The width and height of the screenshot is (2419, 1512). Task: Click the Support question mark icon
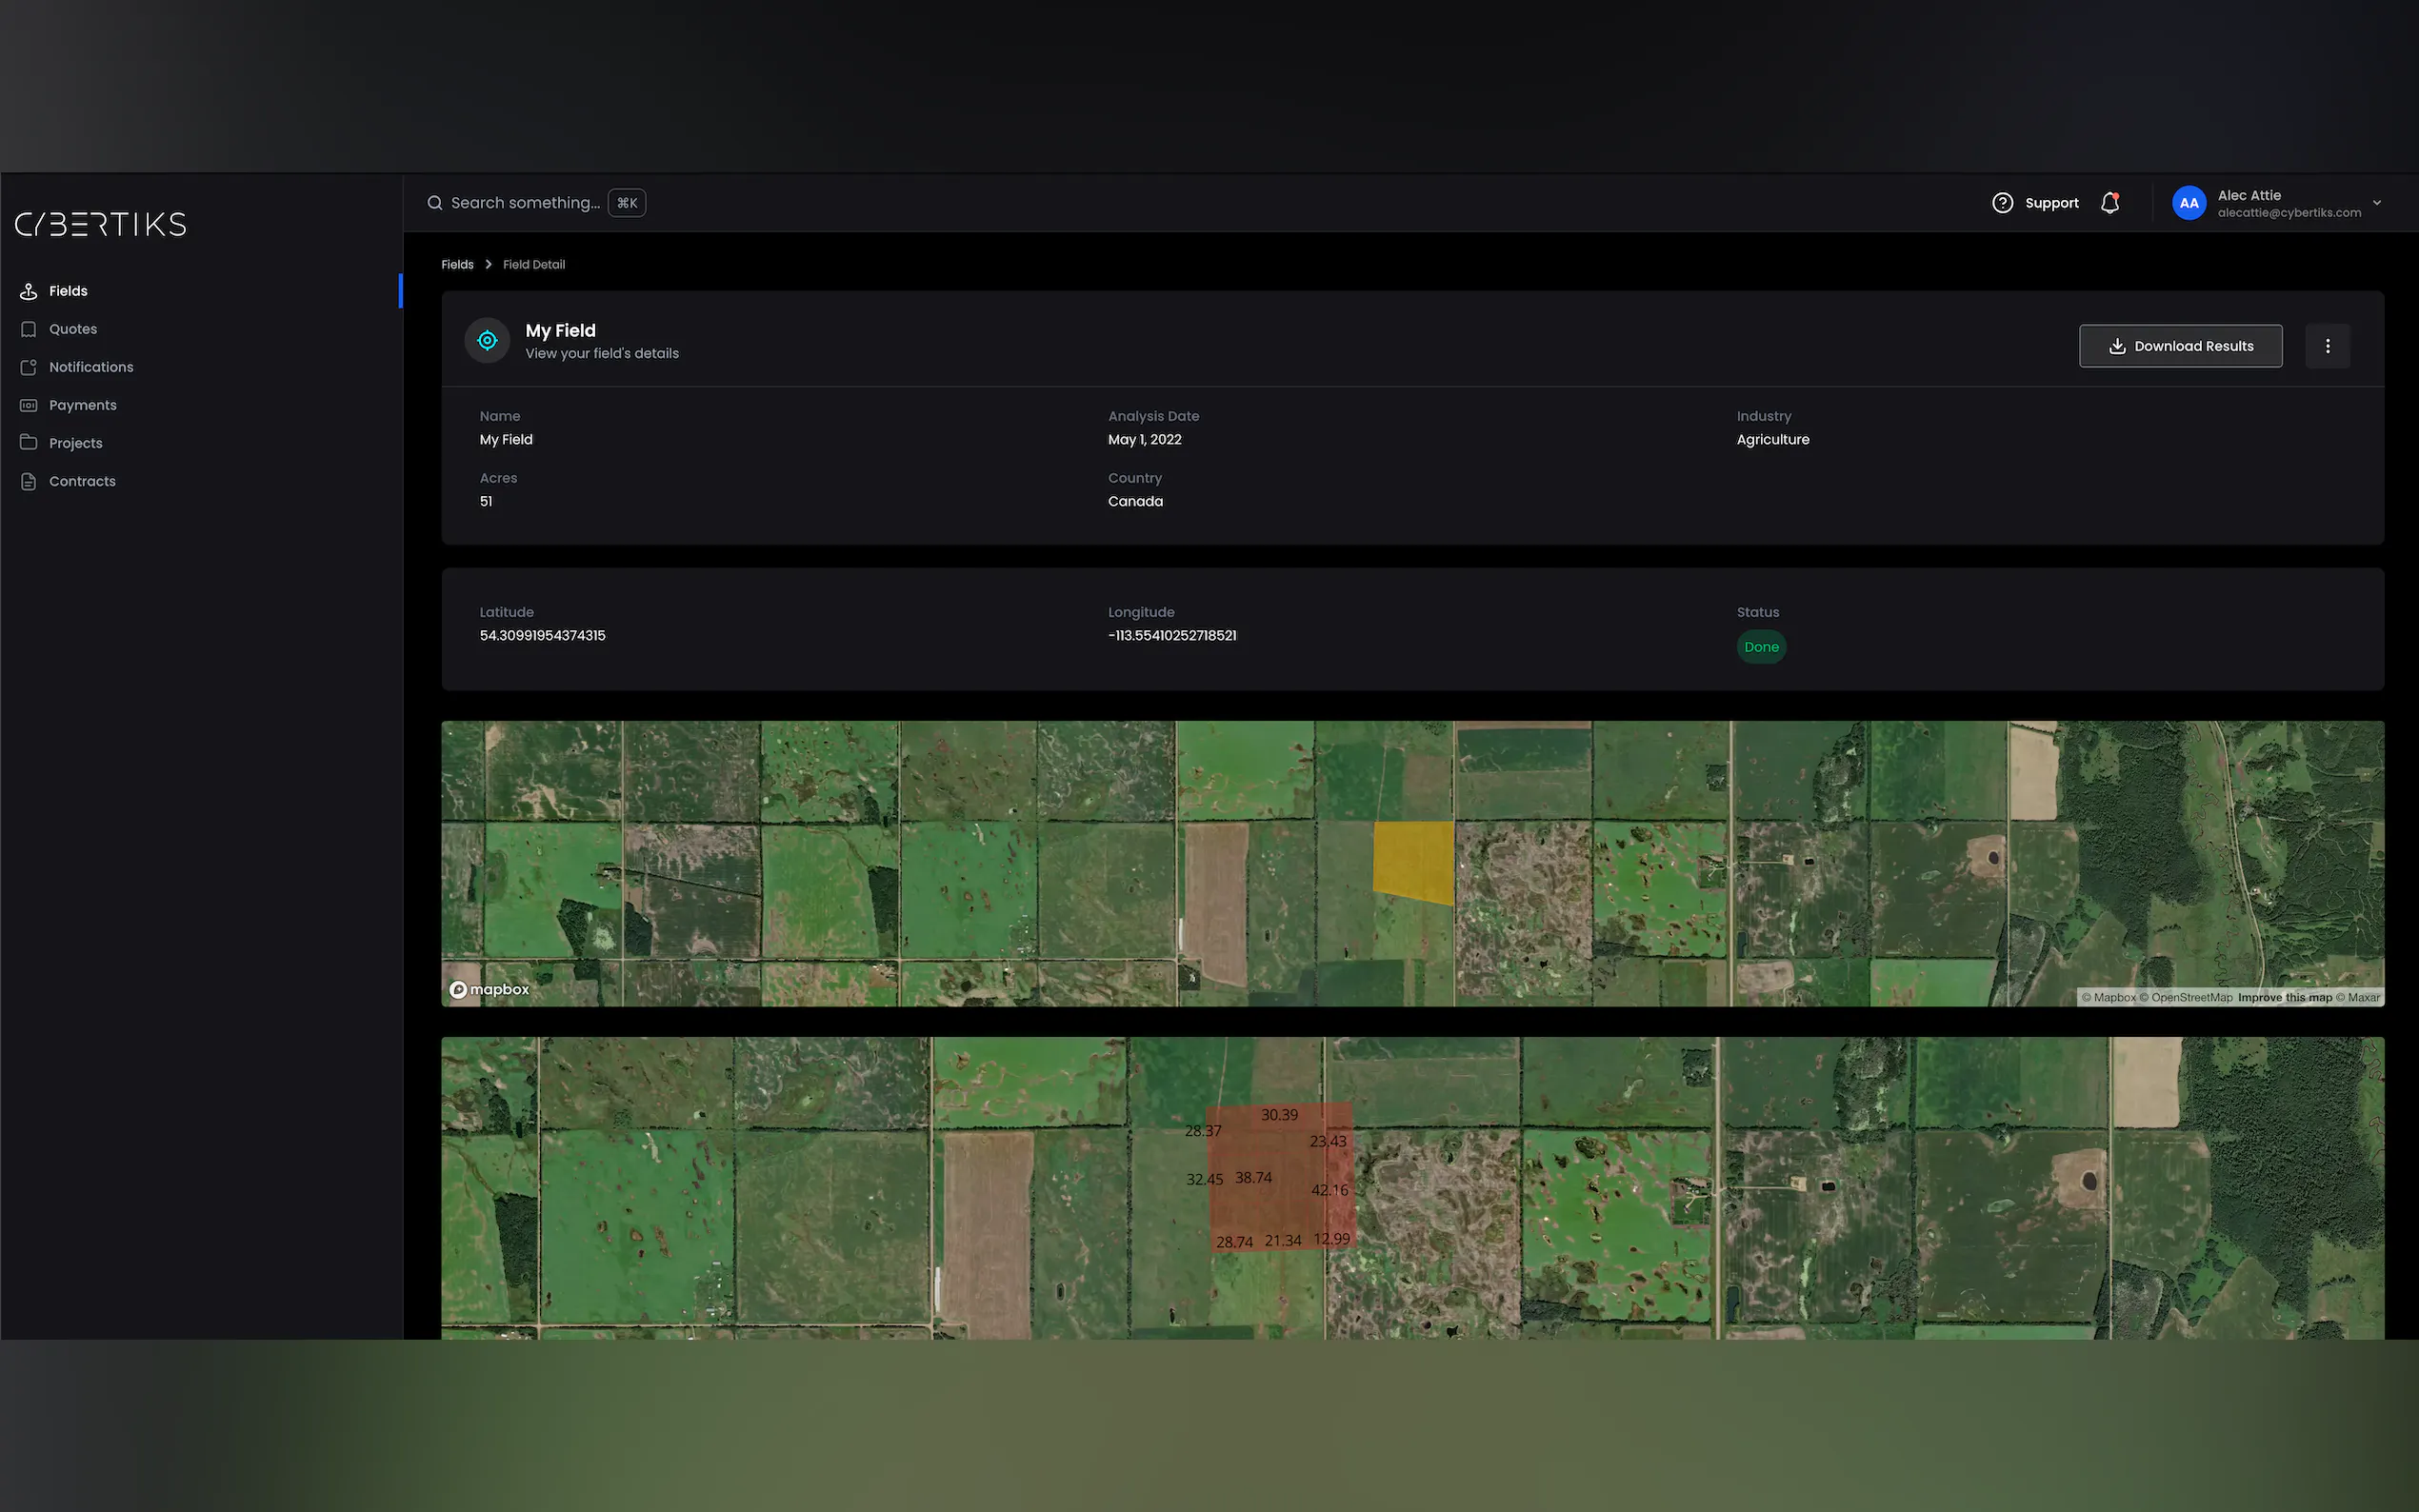point(2002,203)
